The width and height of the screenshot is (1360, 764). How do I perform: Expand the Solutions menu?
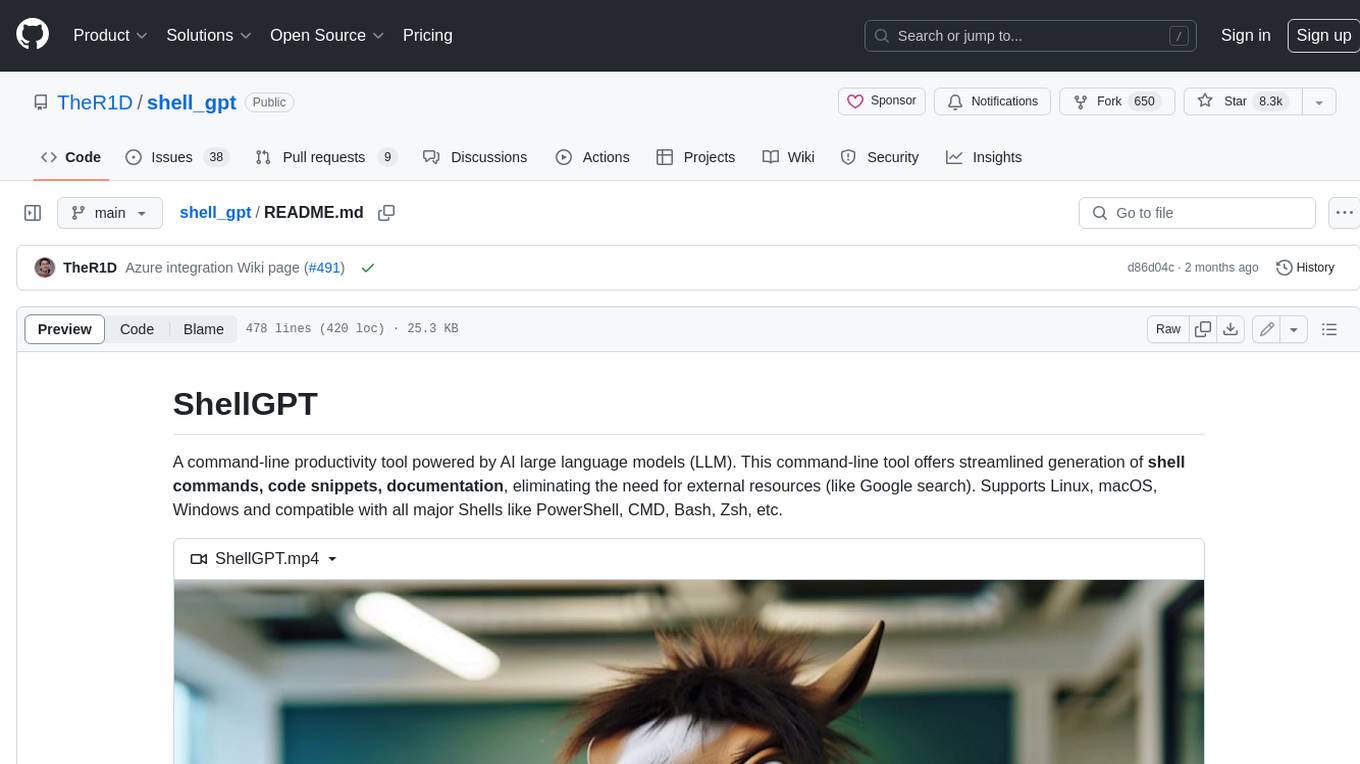pos(209,35)
